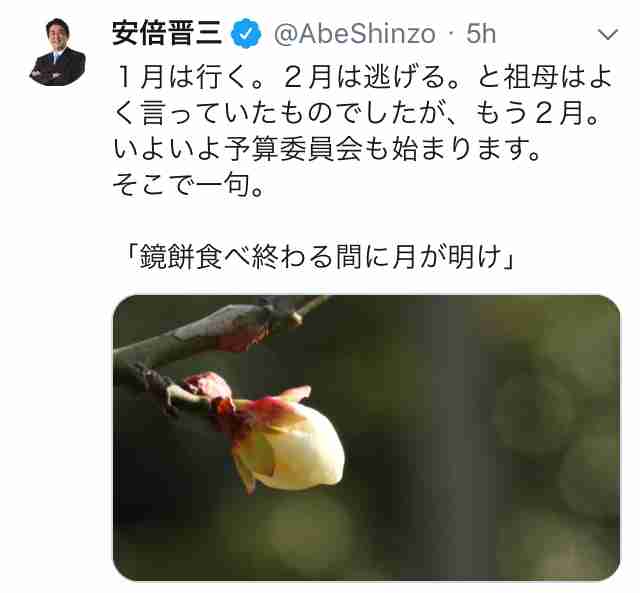The width and height of the screenshot is (640, 593).
Task: Click the 5h timestamp
Action: (x=481, y=34)
